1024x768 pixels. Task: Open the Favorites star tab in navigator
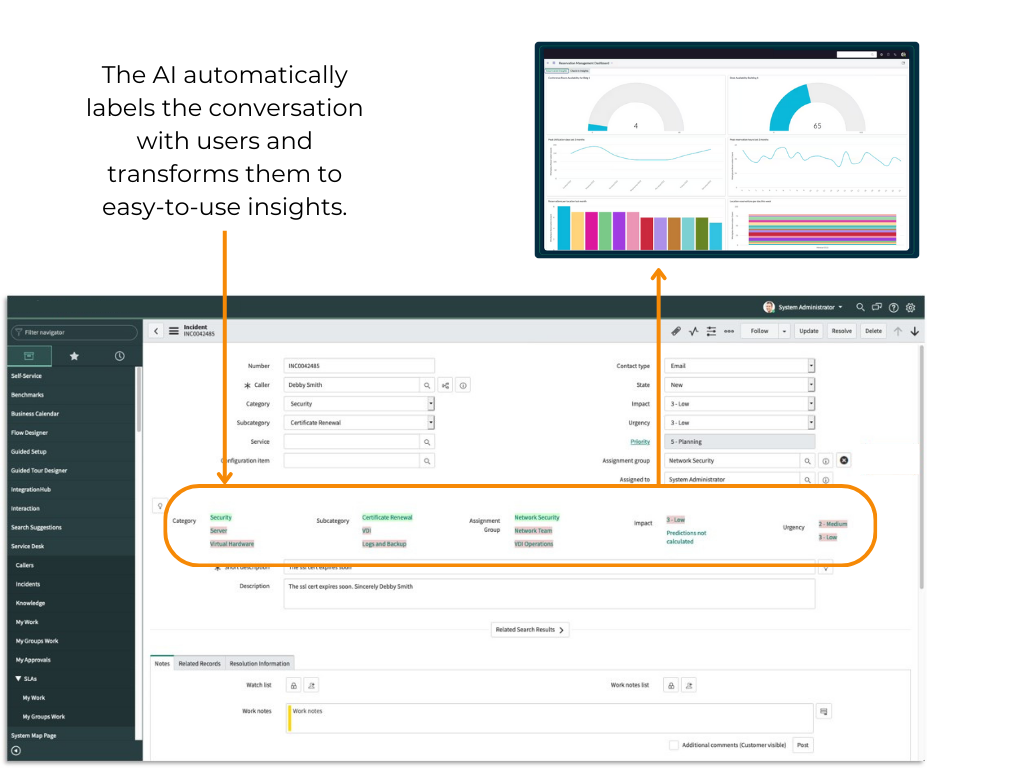click(74, 356)
